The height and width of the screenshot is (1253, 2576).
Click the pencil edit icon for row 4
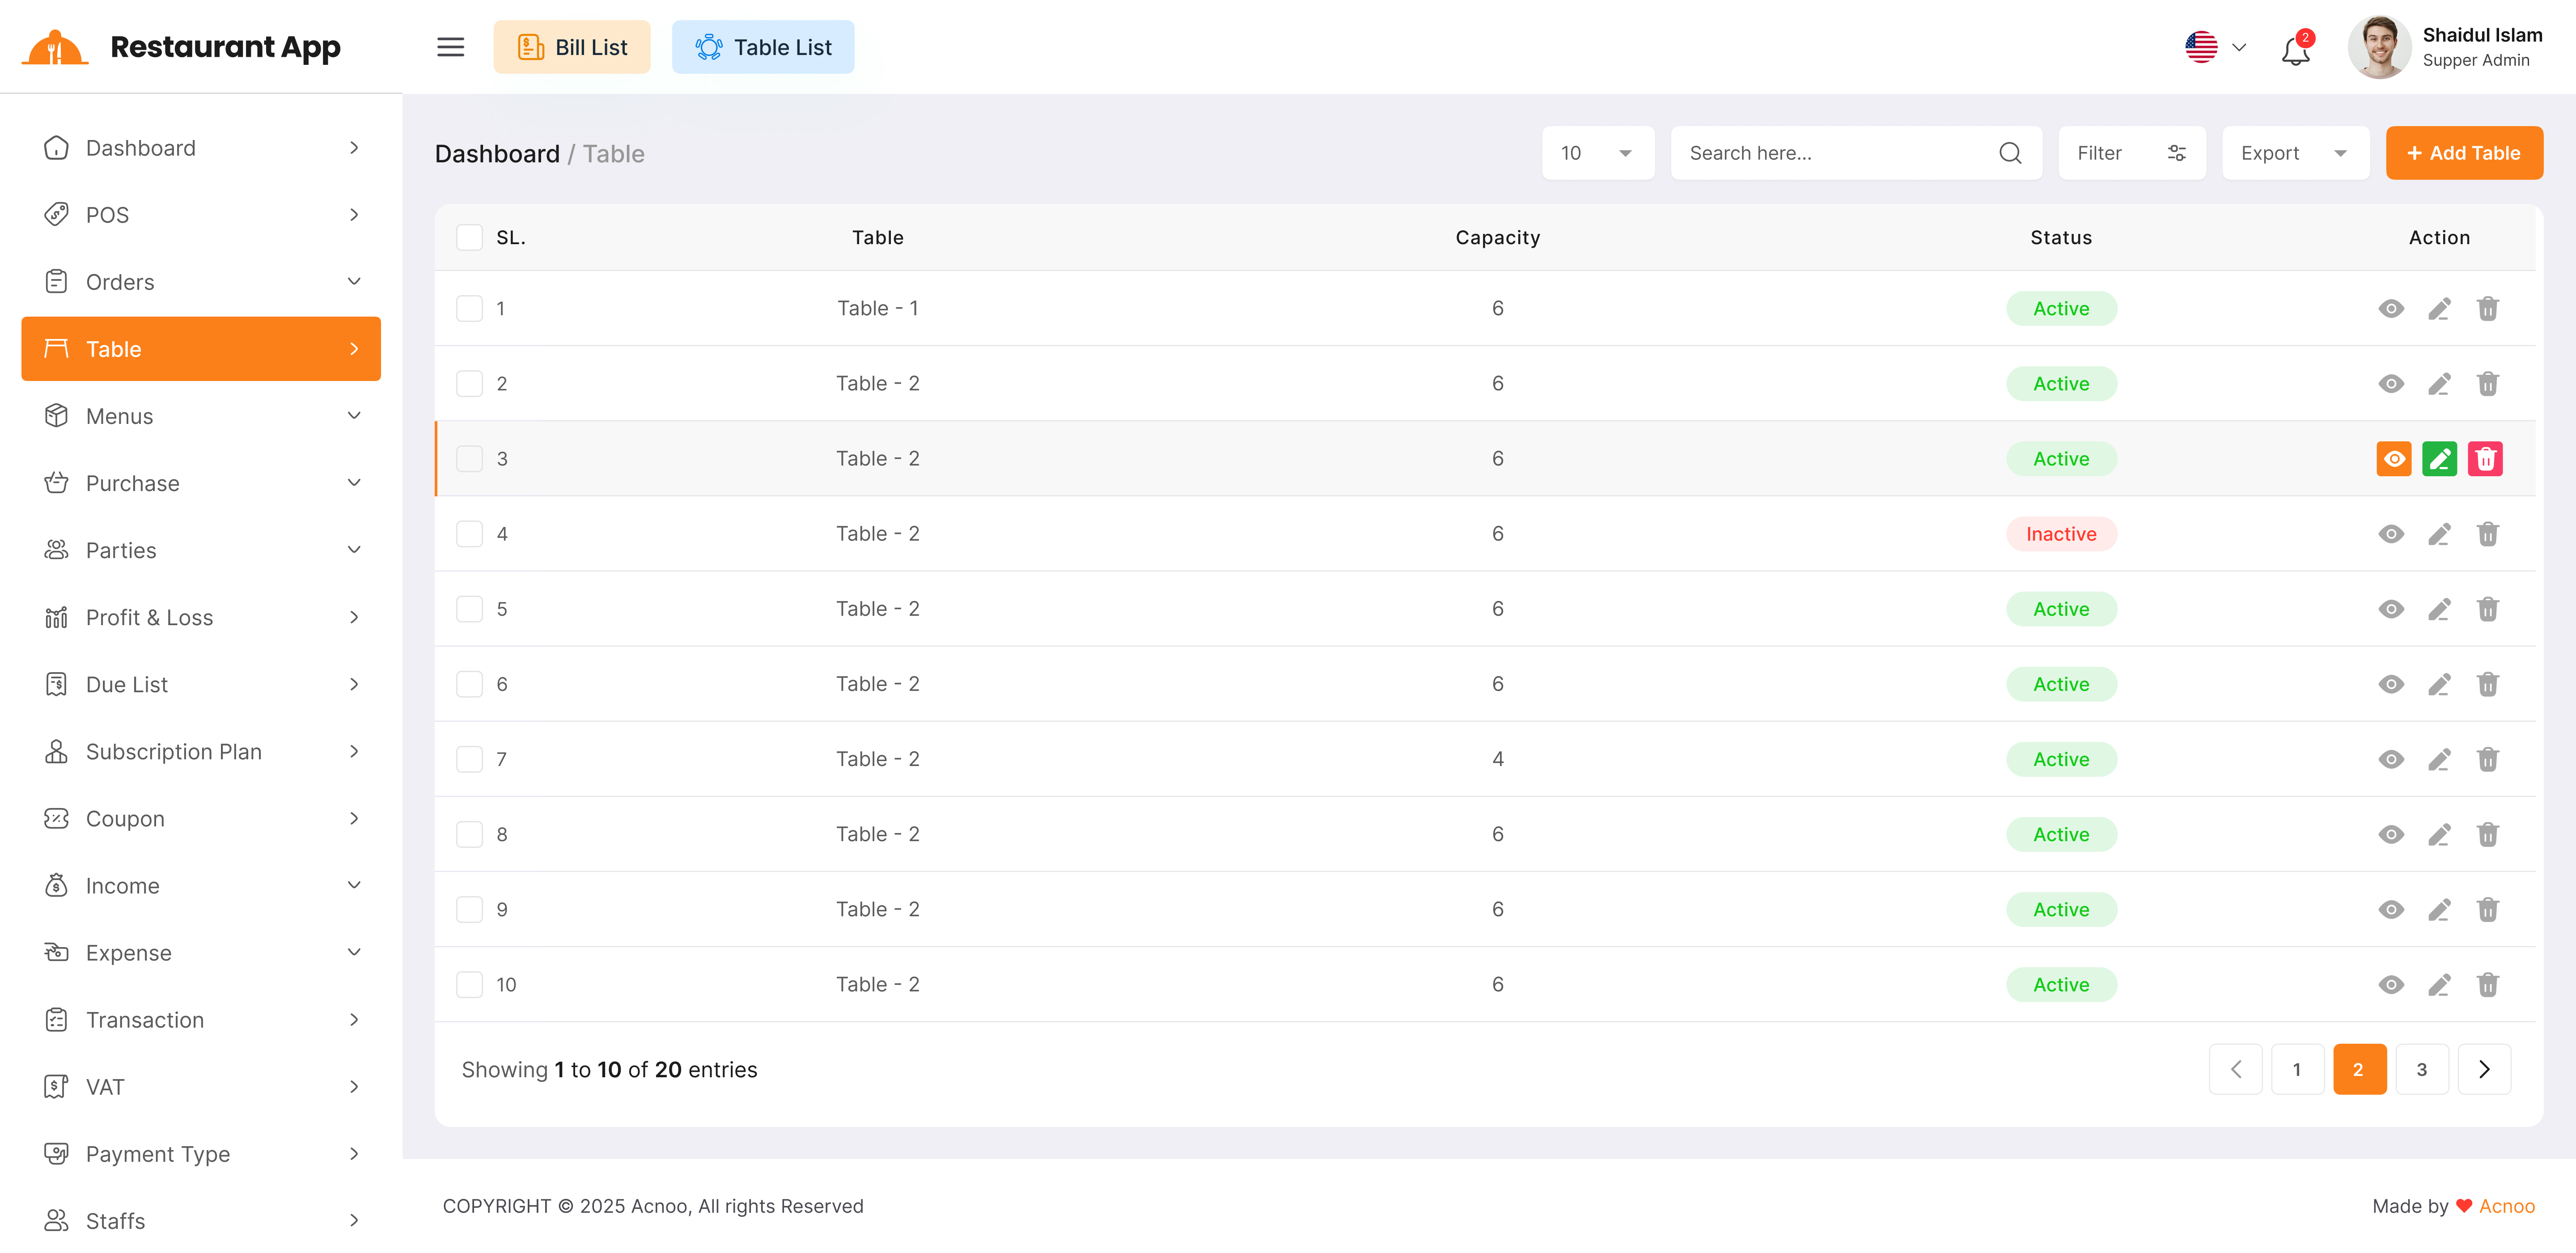click(2439, 534)
